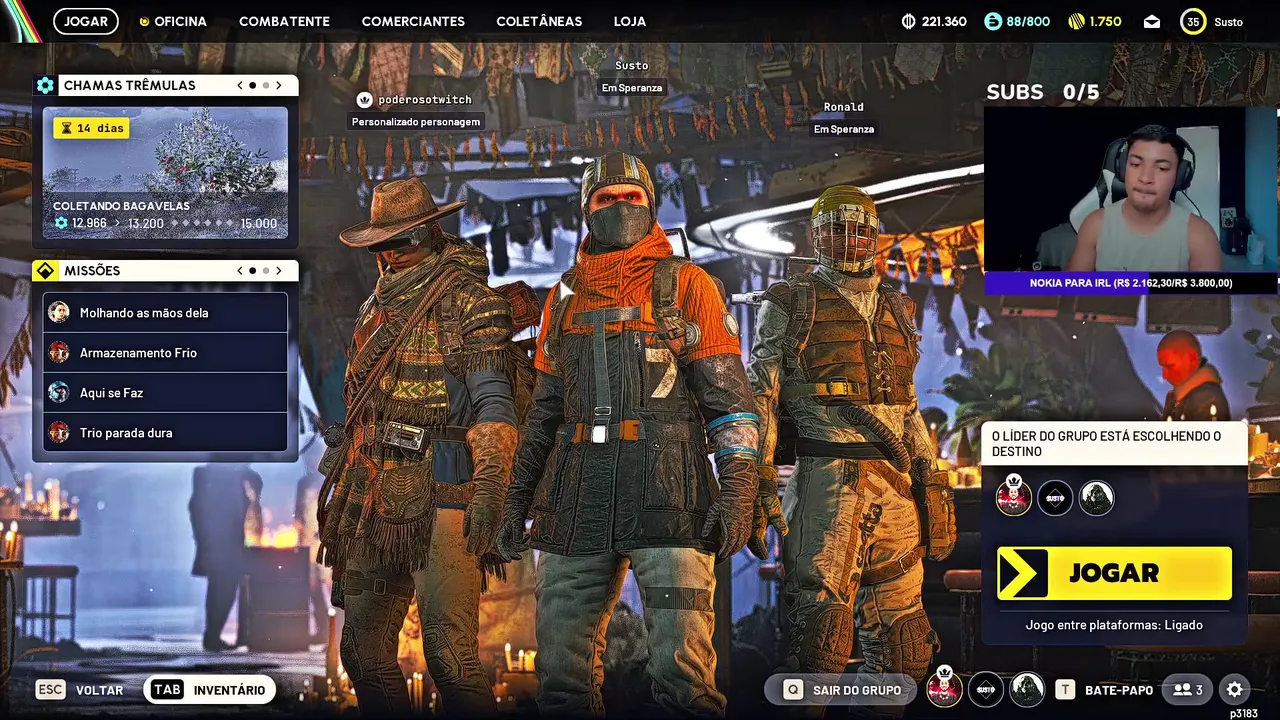Click Jogo entre plataformas: Ligado text
1280x720 pixels.
[x=1114, y=625]
